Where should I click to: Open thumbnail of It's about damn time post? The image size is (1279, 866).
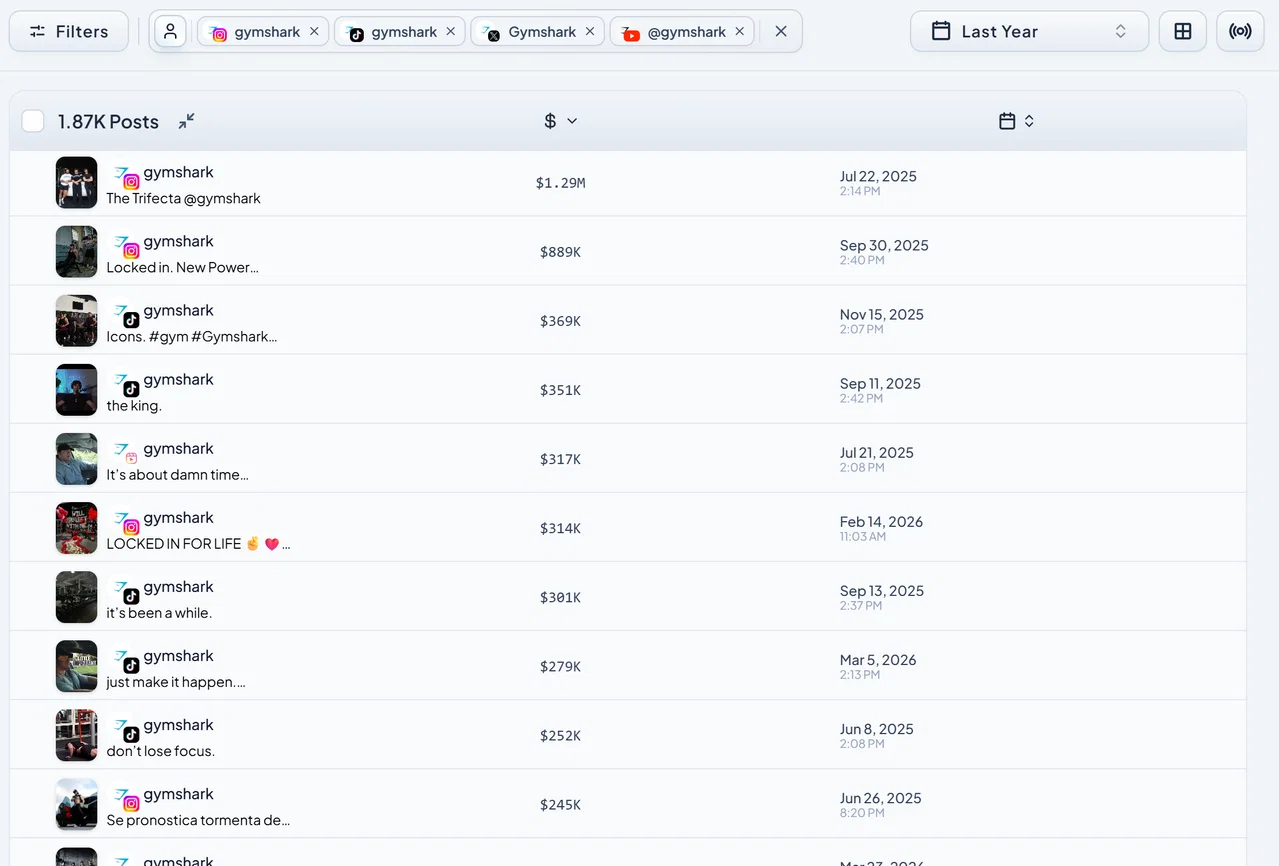pos(76,459)
